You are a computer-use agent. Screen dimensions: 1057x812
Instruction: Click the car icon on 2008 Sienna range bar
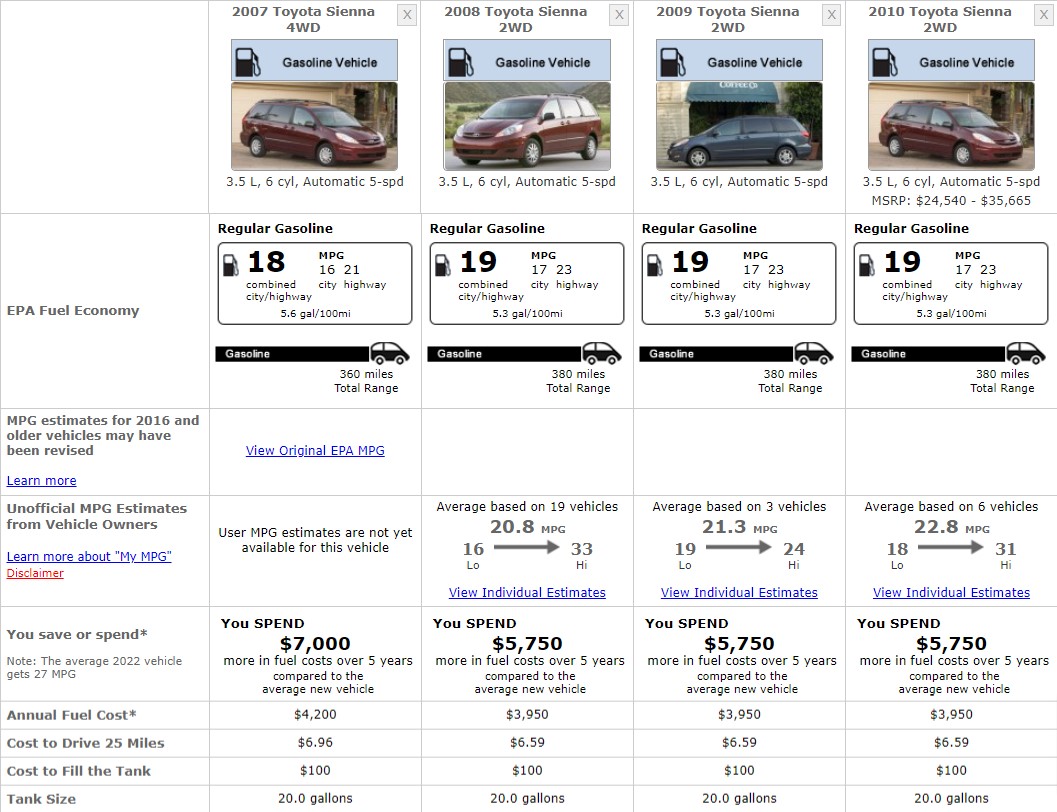point(602,353)
